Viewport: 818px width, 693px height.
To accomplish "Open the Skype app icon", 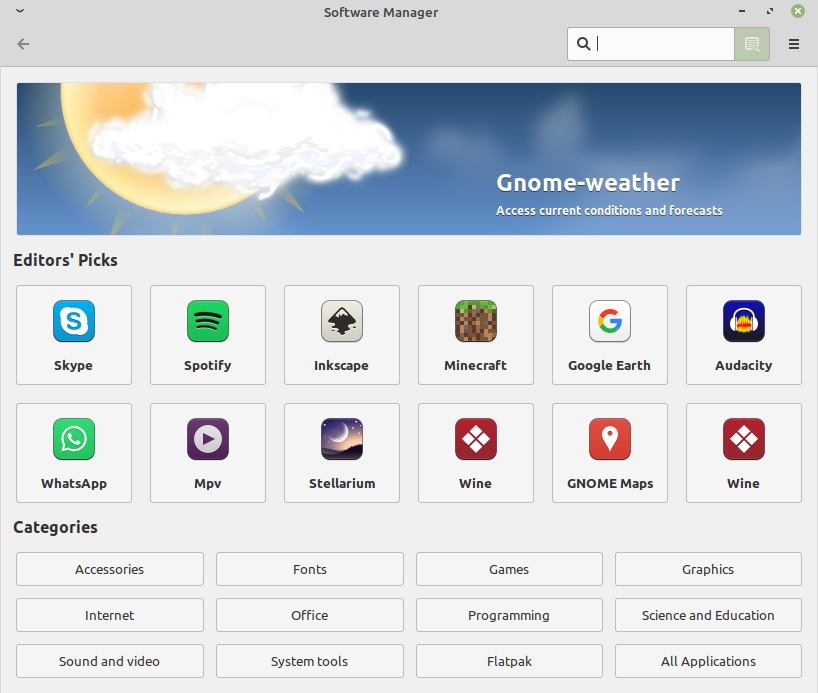I will click(x=74, y=322).
